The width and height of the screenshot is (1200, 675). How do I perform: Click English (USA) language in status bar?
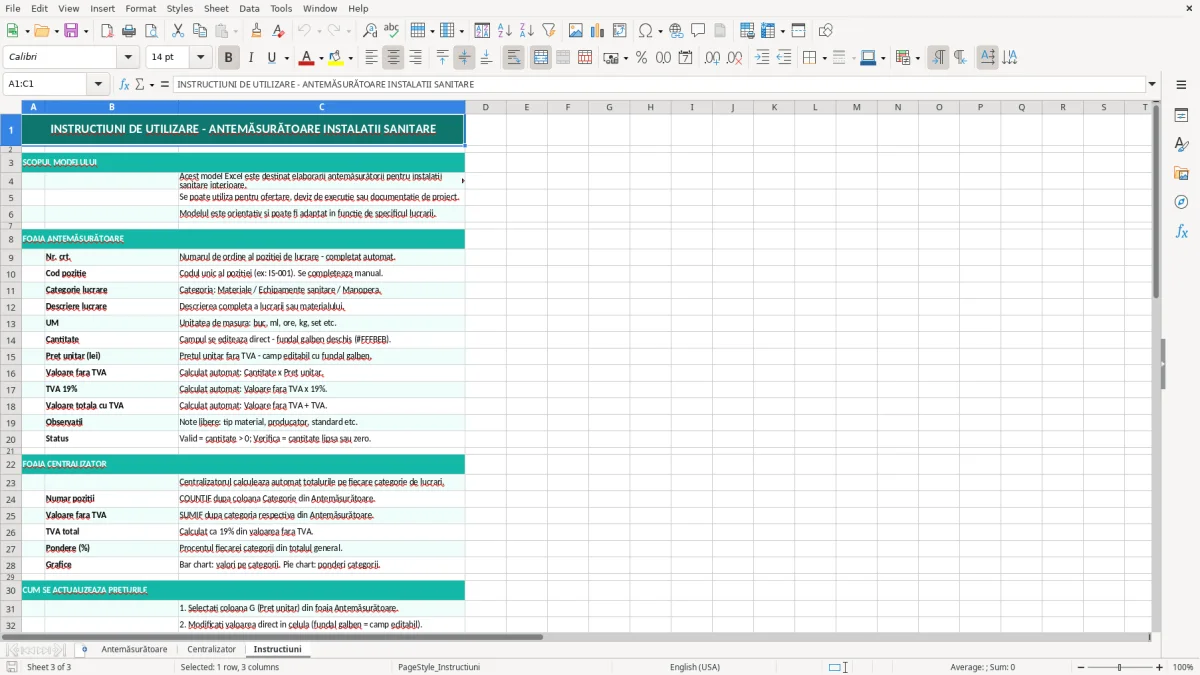694,667
